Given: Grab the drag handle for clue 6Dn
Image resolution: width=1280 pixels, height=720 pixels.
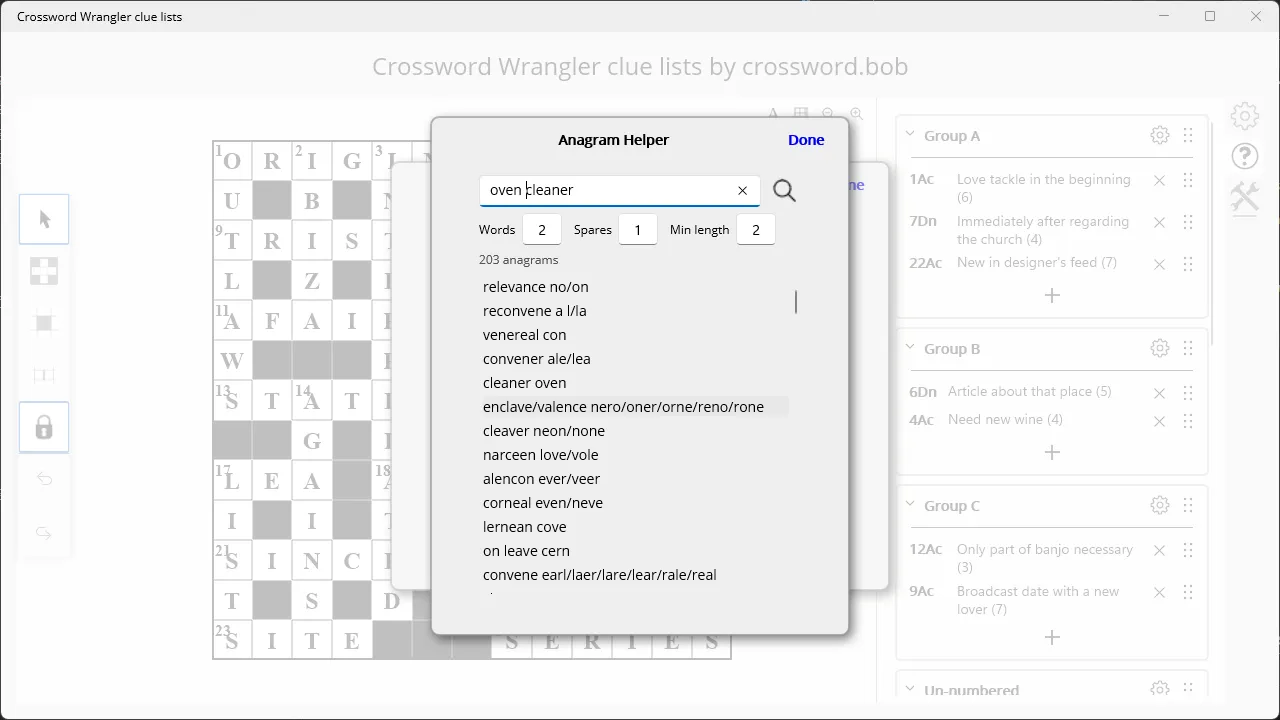Looking at the screenshot, I should point(1188,393).
